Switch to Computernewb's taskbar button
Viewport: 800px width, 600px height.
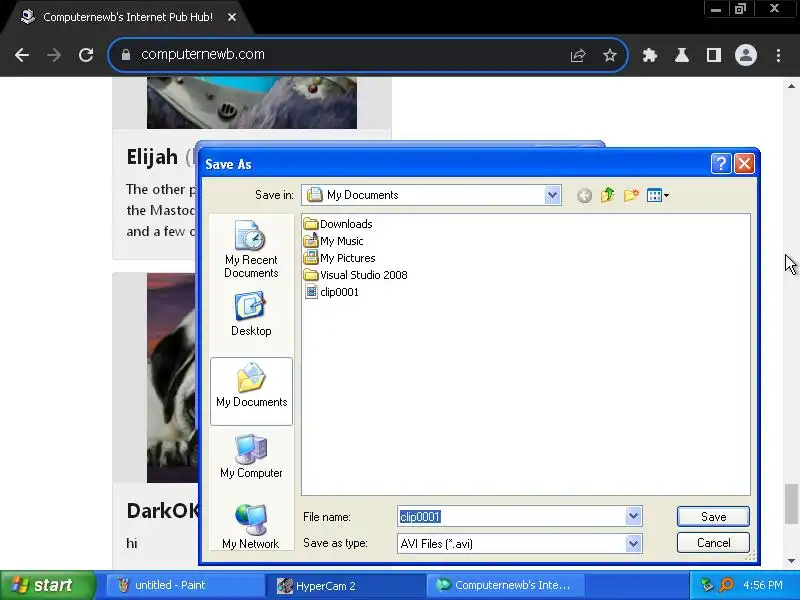[x=505, y=585]
